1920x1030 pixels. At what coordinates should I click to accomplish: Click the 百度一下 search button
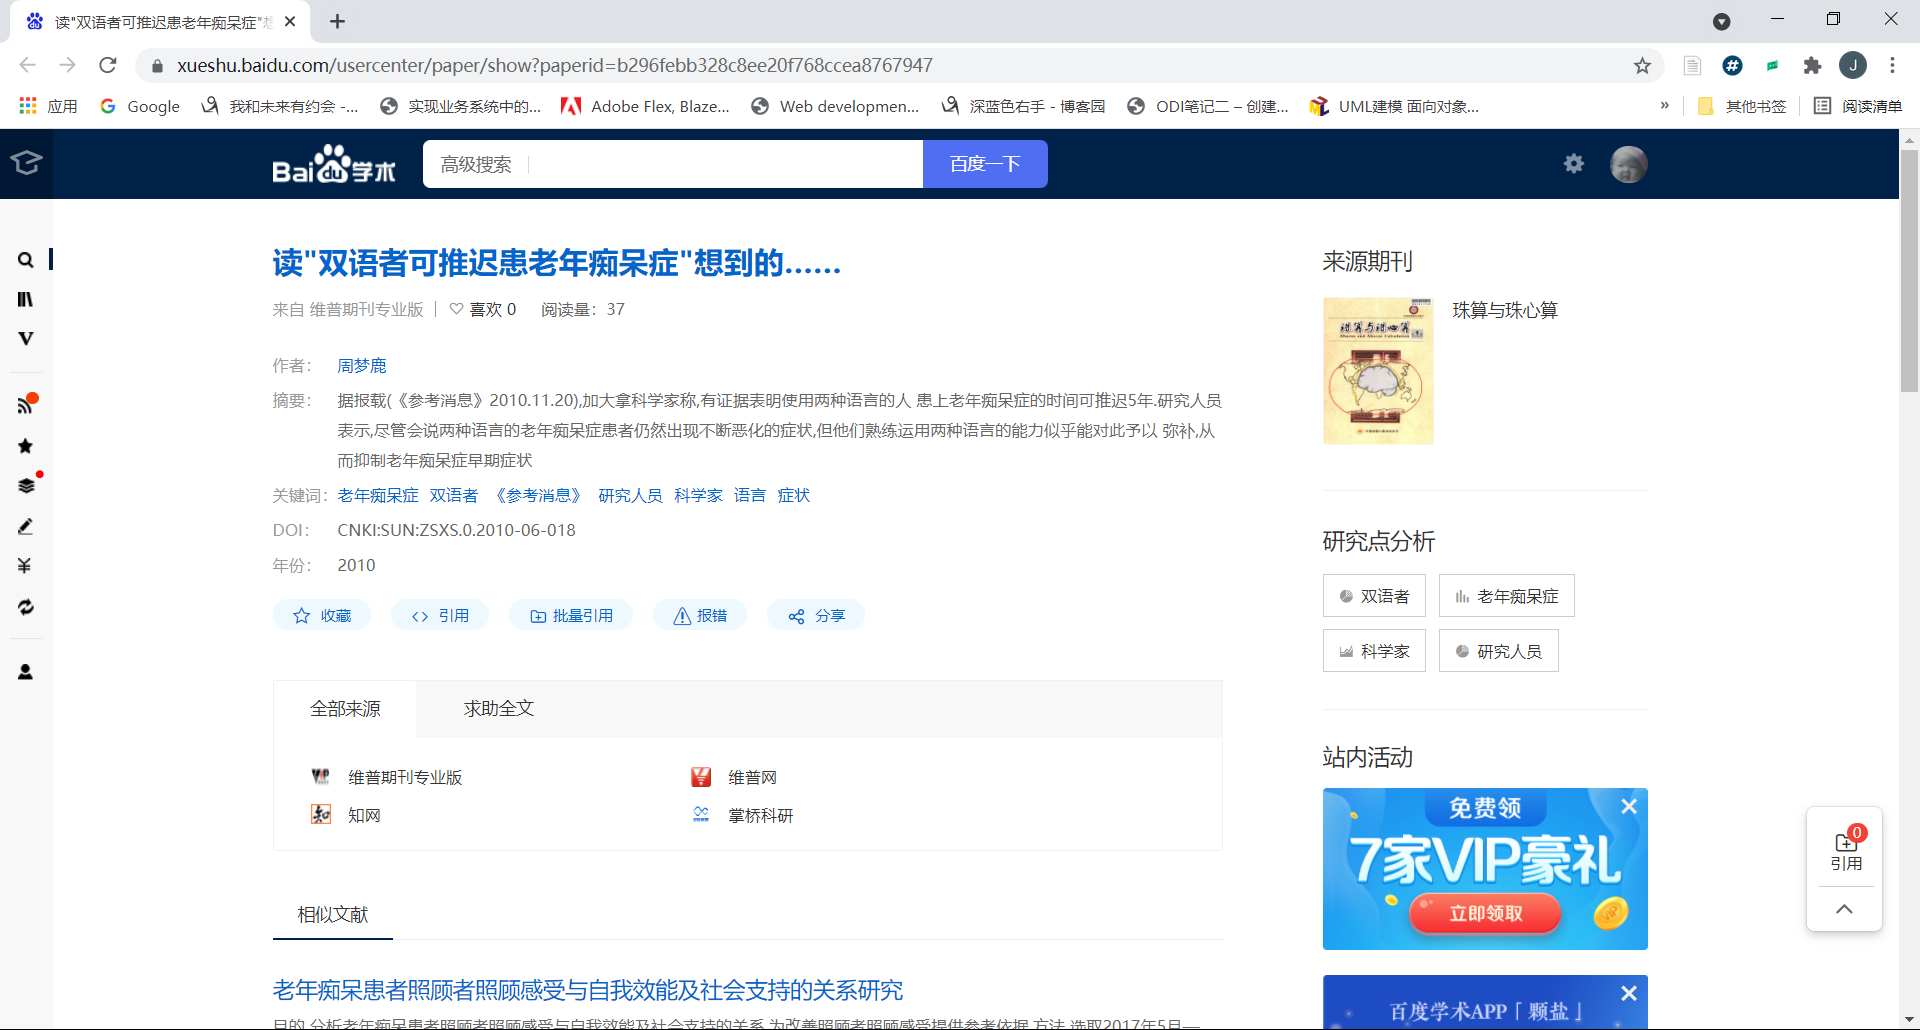985,164
